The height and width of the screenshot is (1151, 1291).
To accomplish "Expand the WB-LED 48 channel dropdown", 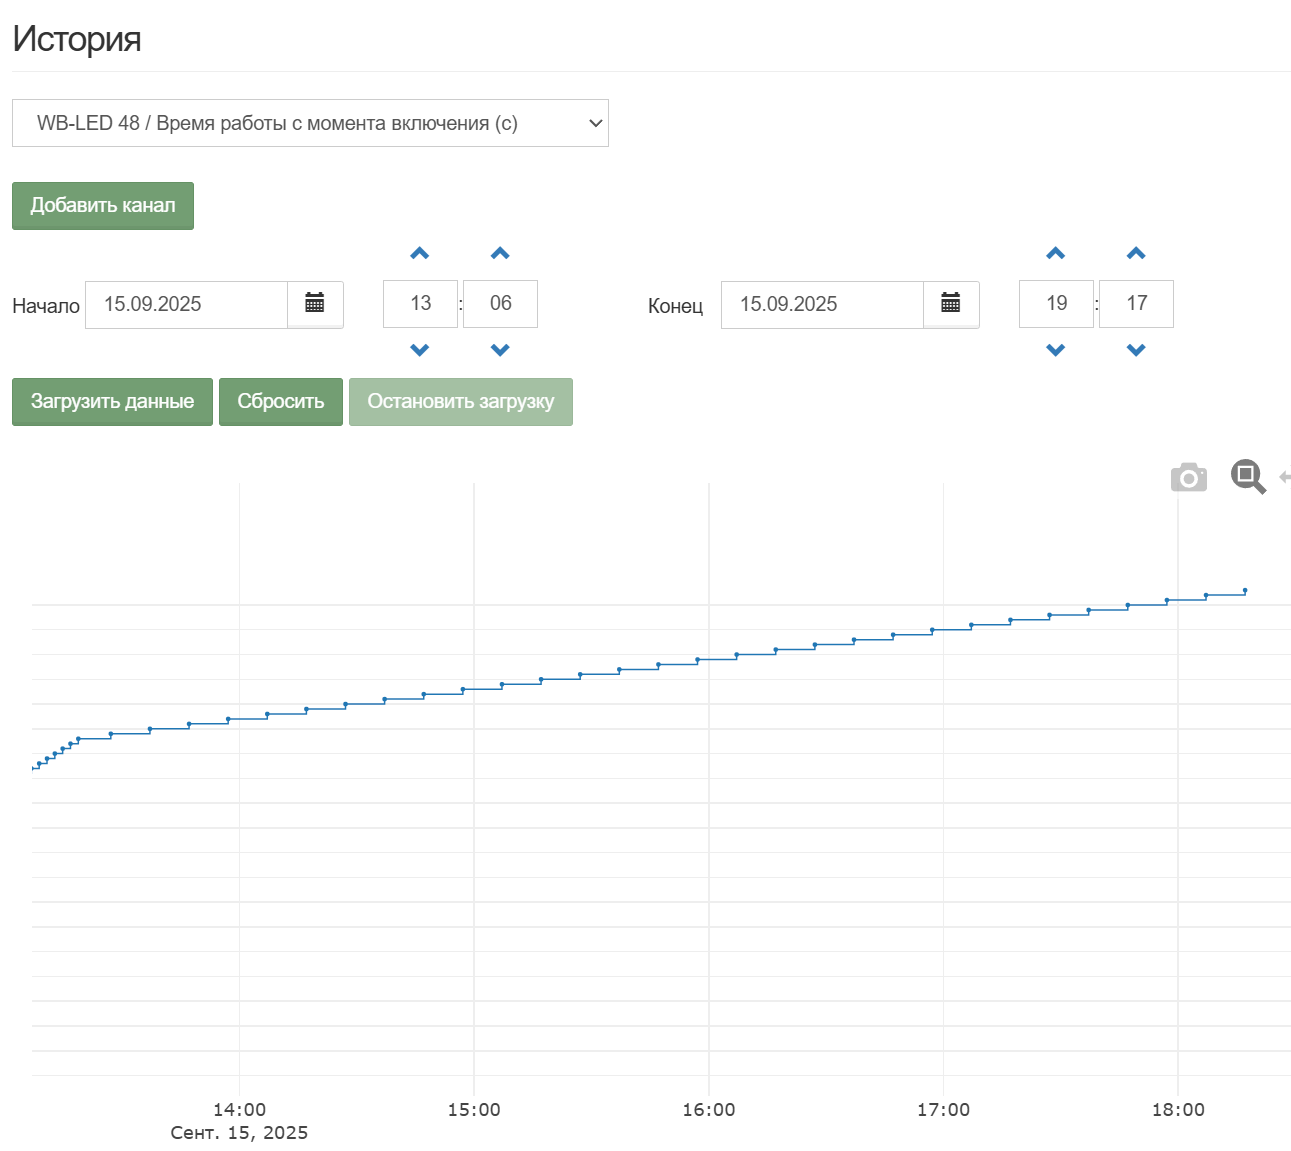I will pos(310,123).
